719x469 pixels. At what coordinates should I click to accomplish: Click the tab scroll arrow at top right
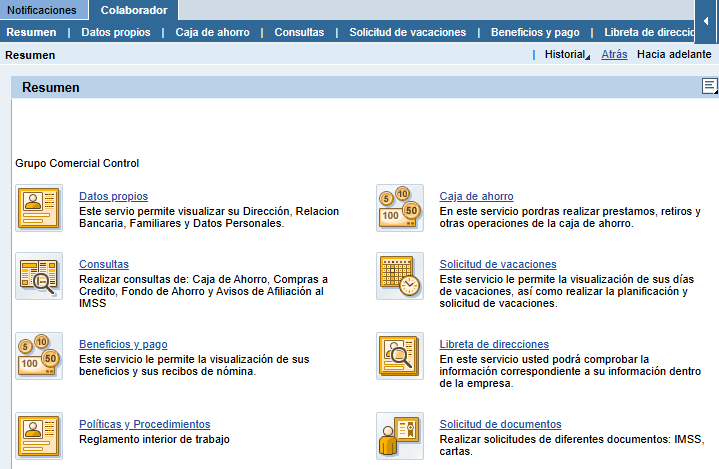click(x=707, y=21)
